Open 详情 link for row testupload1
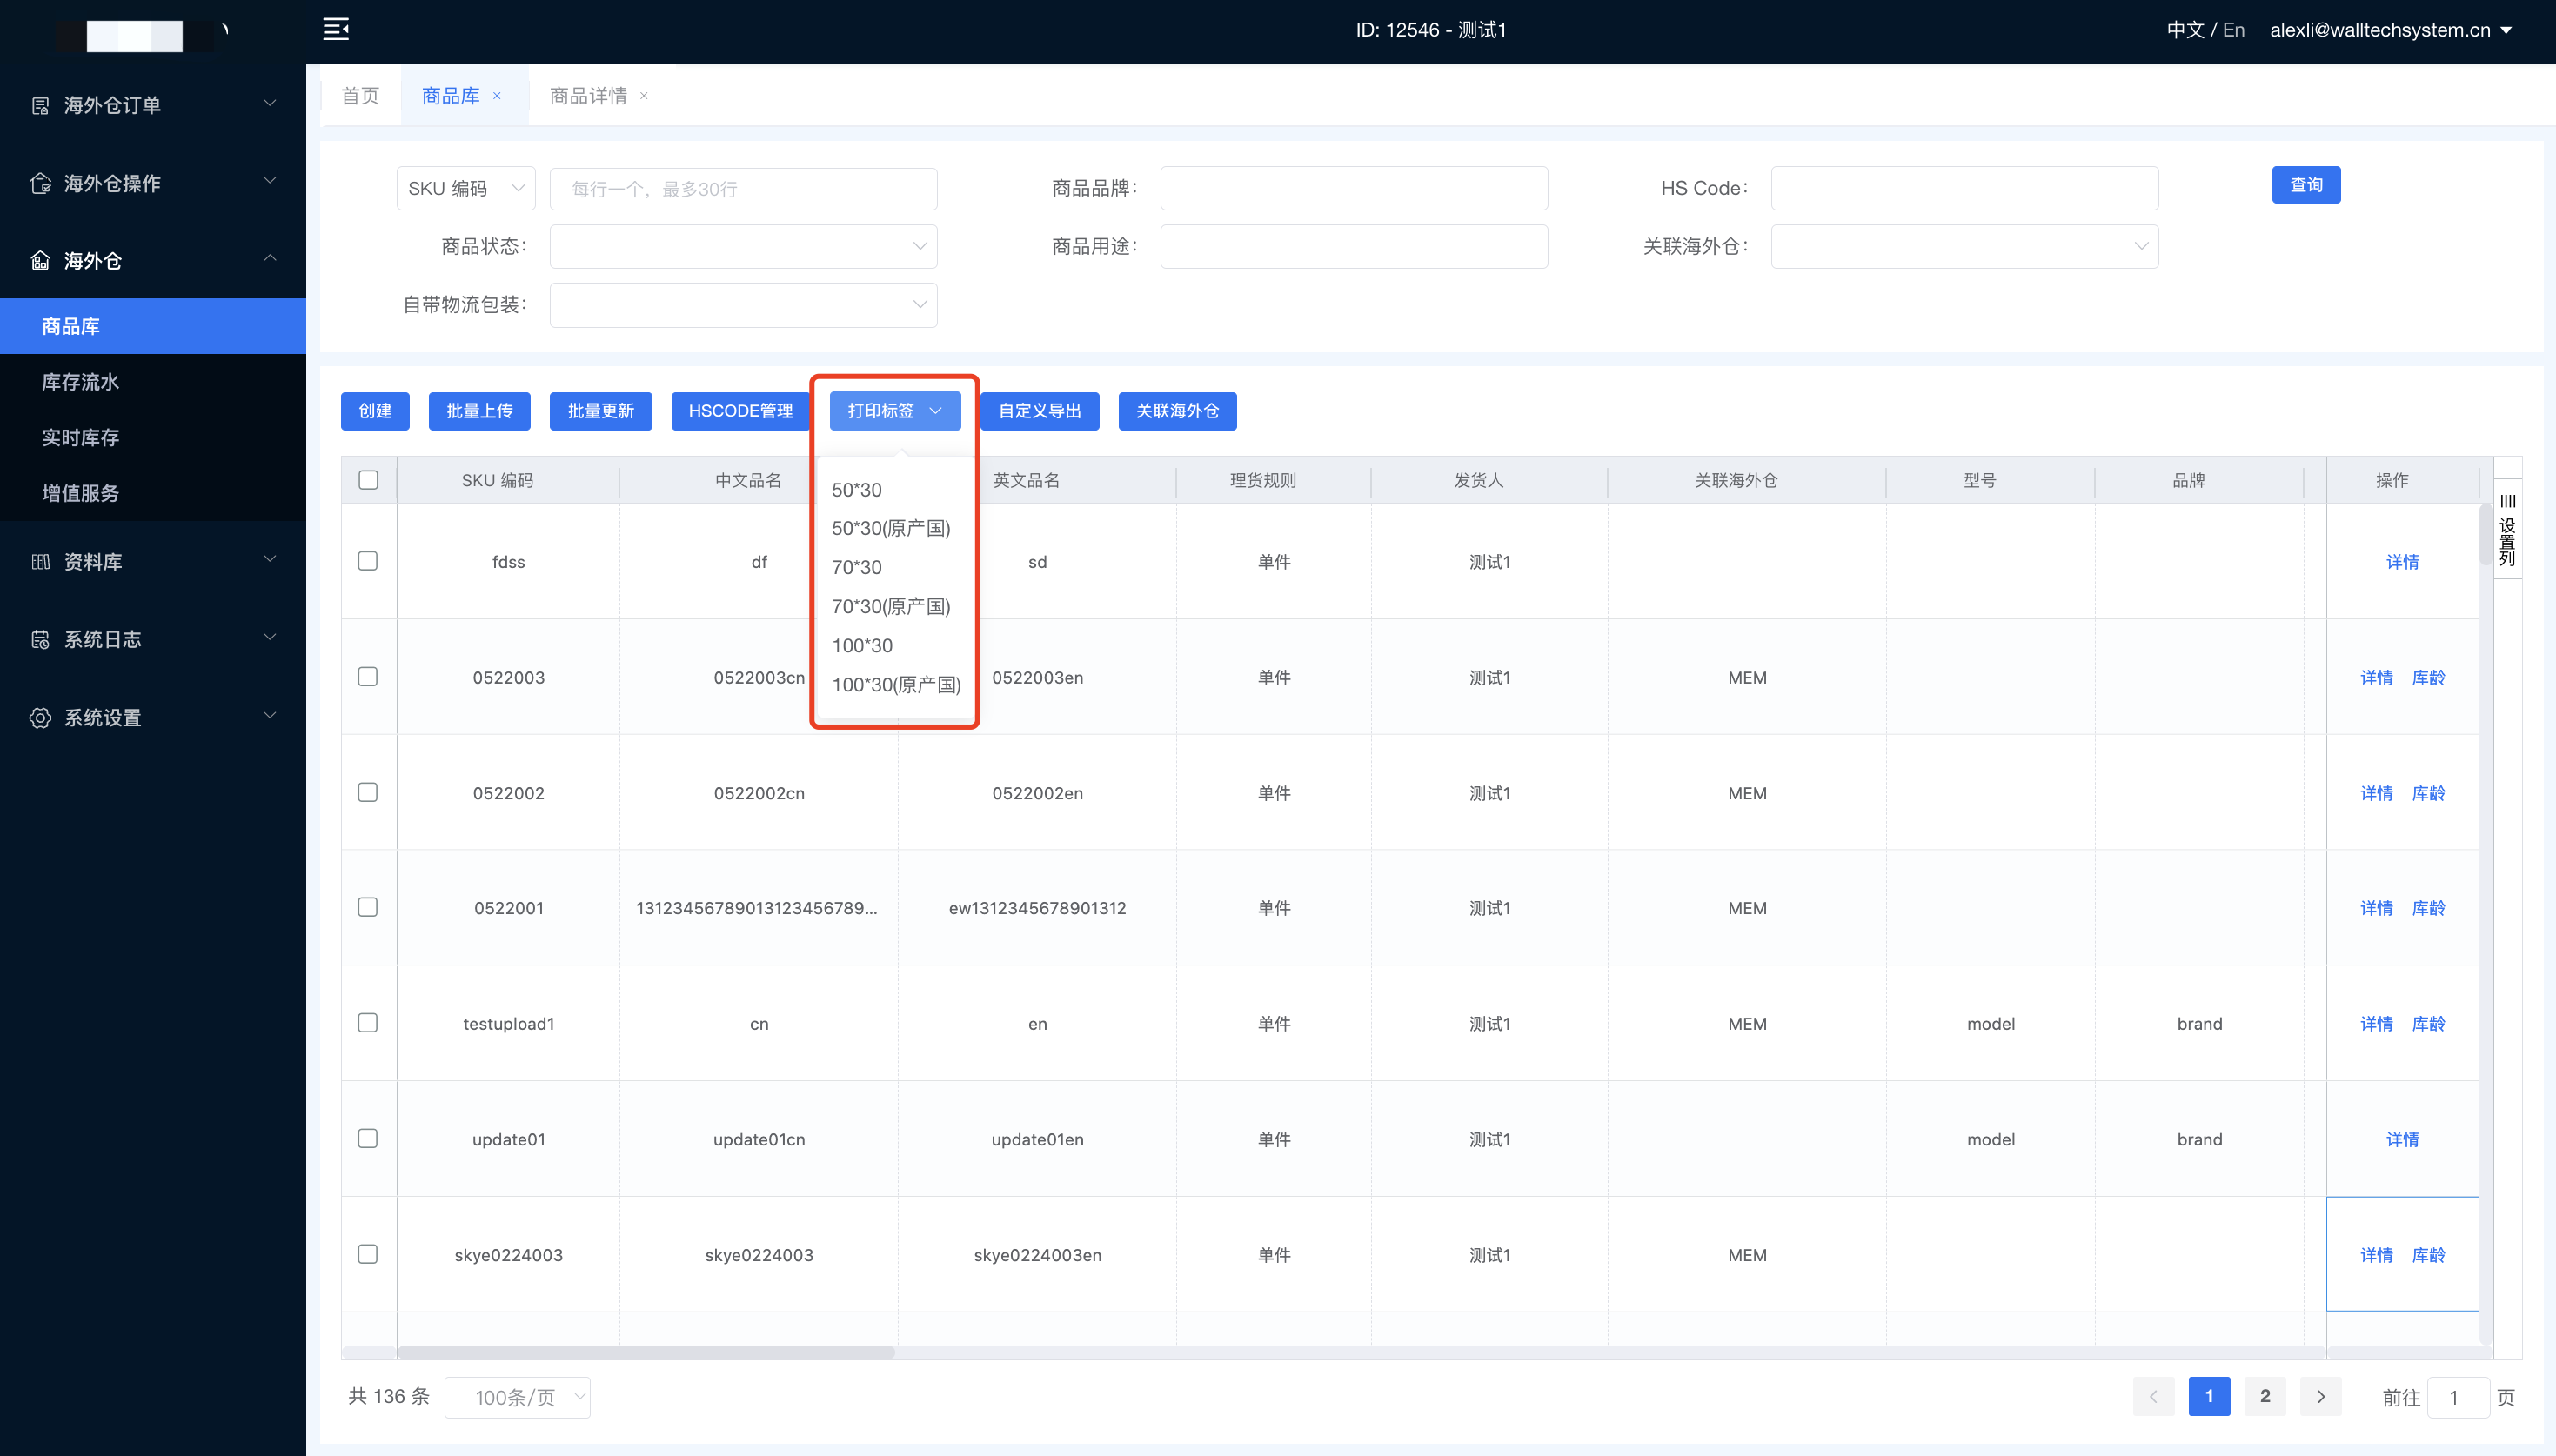The height and width of the screenshot is (1456, 2556). point(2376,1024)
